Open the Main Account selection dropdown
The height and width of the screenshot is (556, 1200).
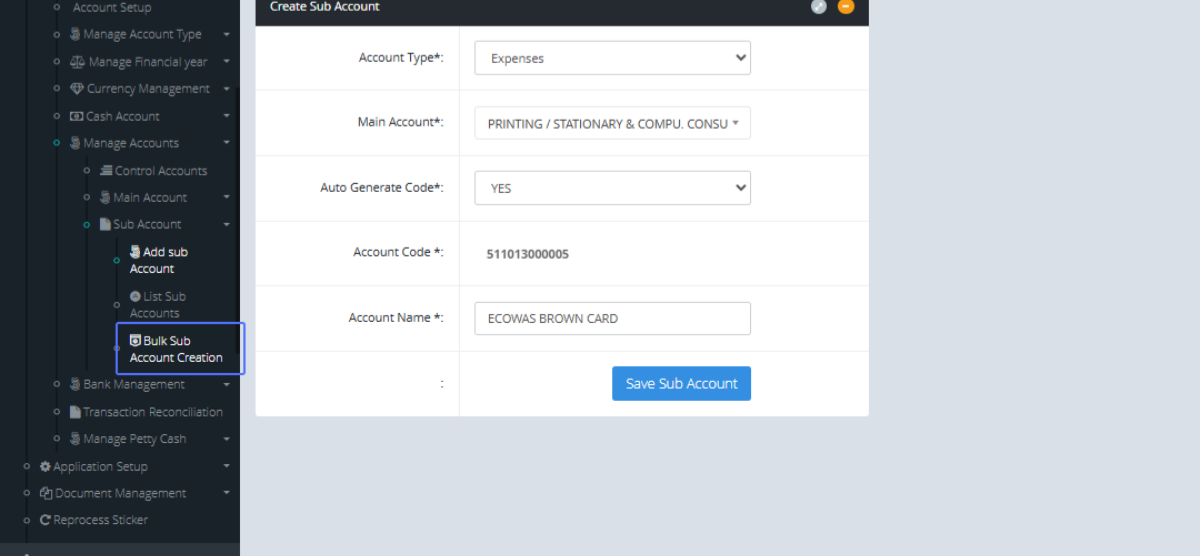pos(612,124)
